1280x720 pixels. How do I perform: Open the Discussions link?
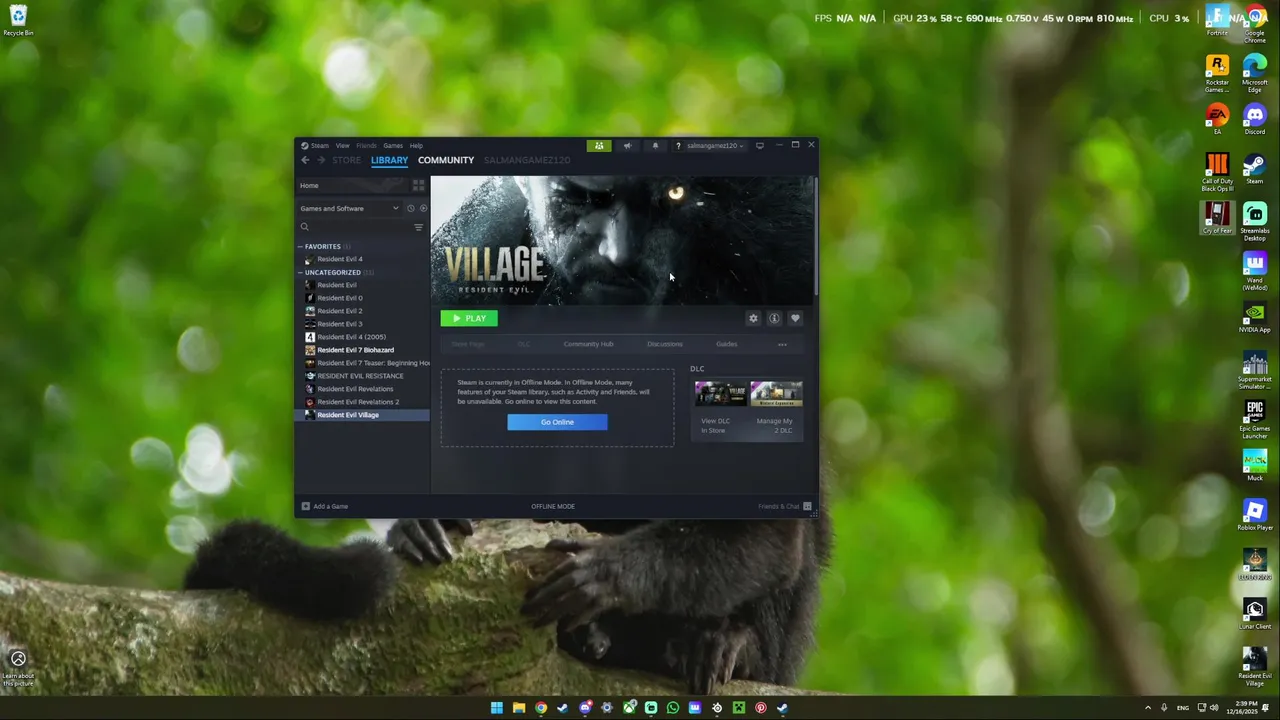(665, 344)
